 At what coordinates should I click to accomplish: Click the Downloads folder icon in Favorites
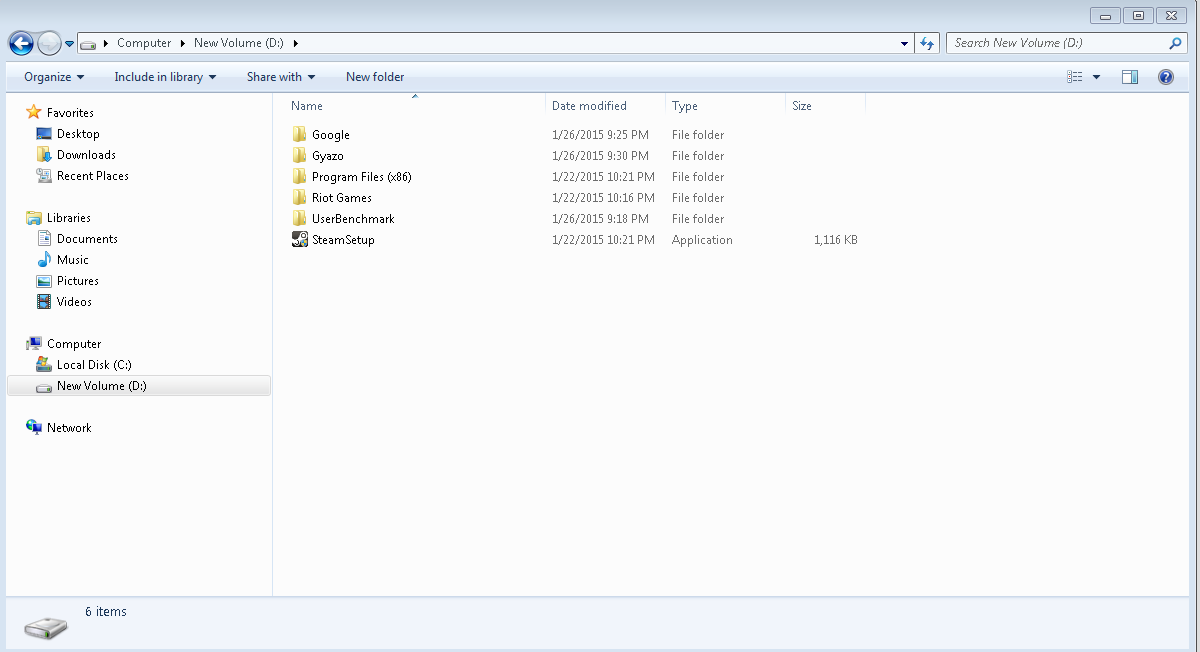pos(44,155)
